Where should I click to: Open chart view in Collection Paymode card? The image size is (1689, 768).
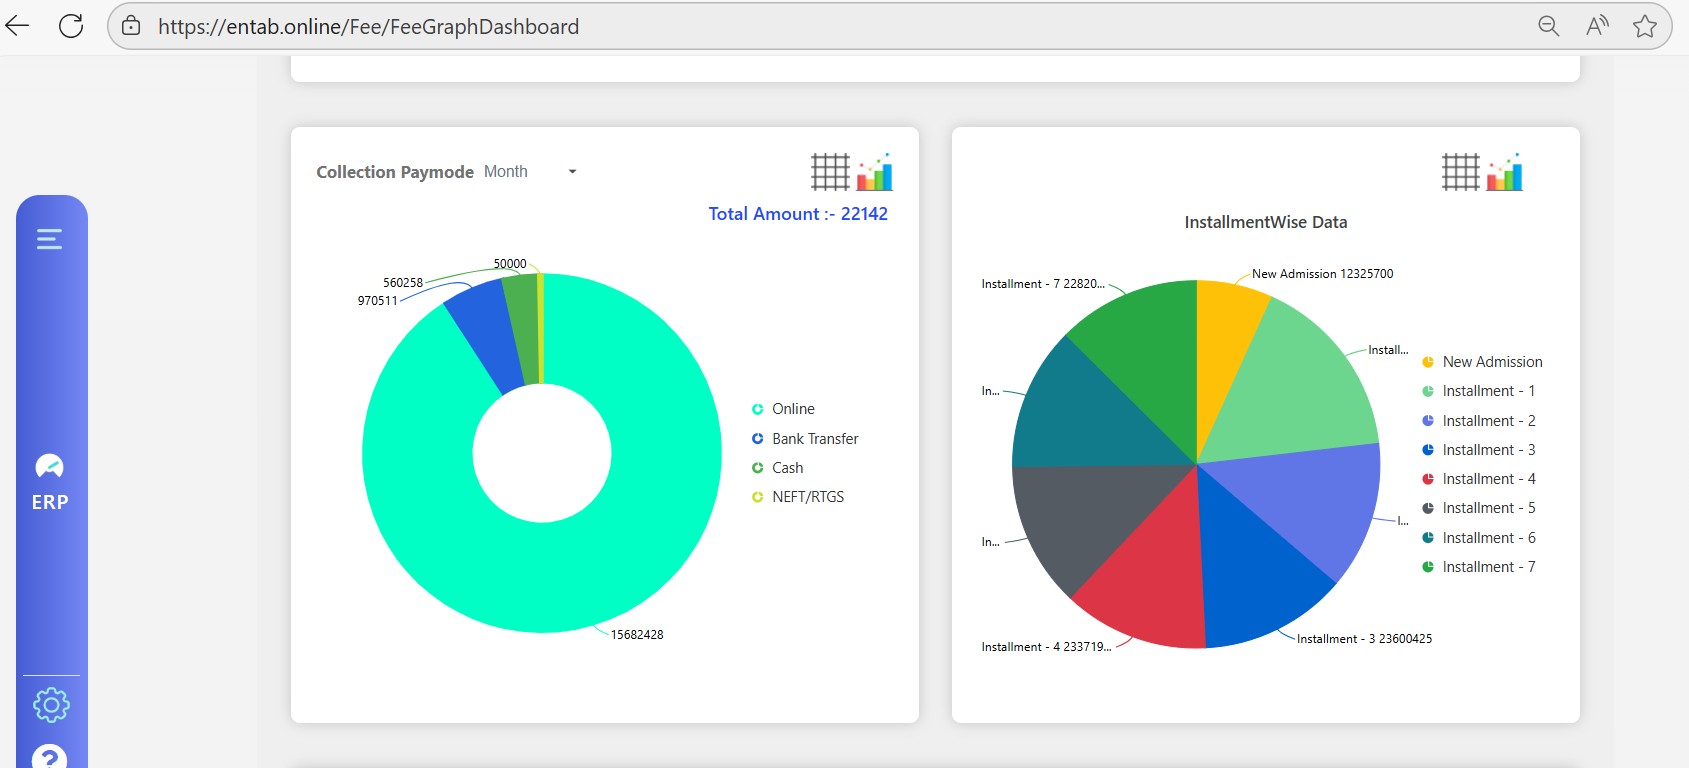pyautogui.click(x=874, y=172)
